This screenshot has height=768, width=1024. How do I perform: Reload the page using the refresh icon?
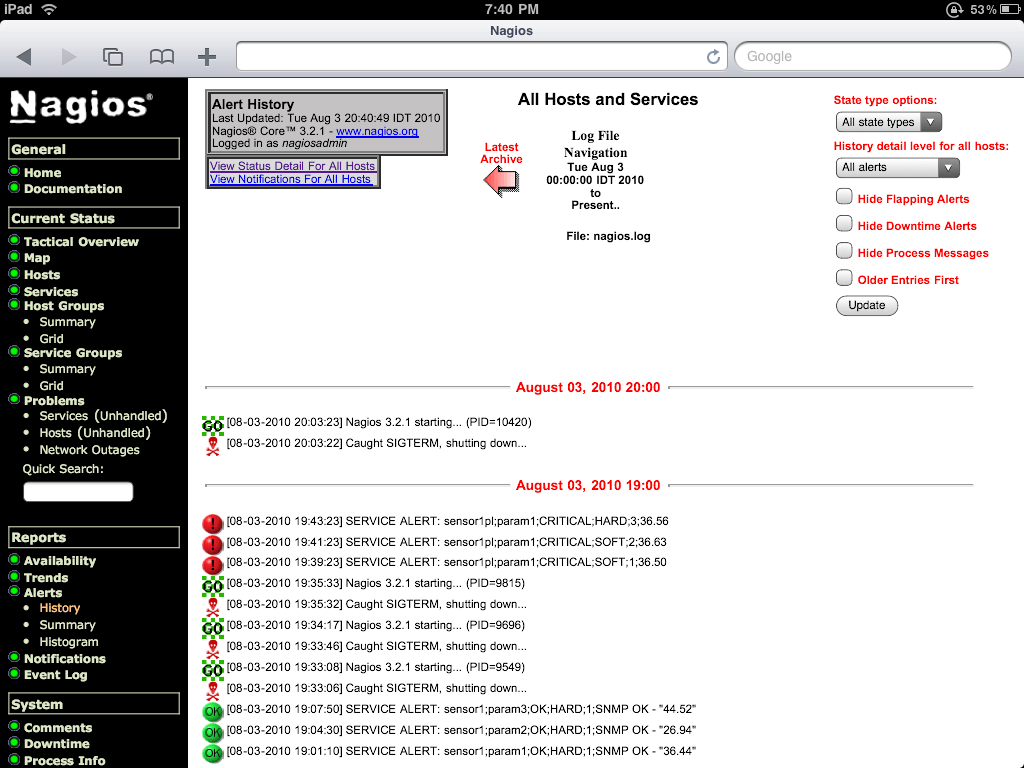tap(712, 57)
